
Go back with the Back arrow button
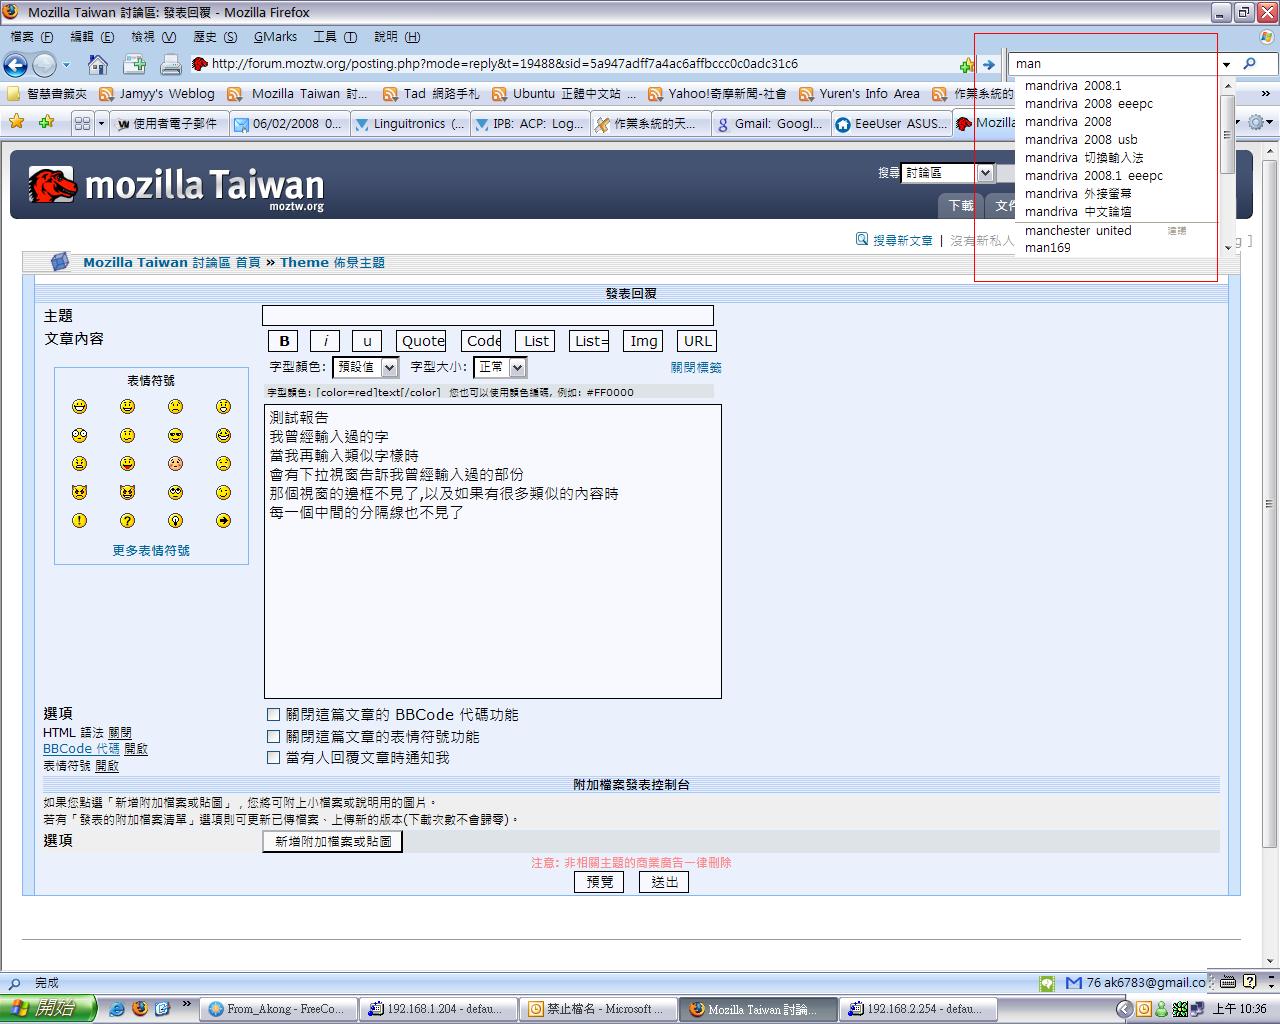pyautogui.click(x=15, y=65)
